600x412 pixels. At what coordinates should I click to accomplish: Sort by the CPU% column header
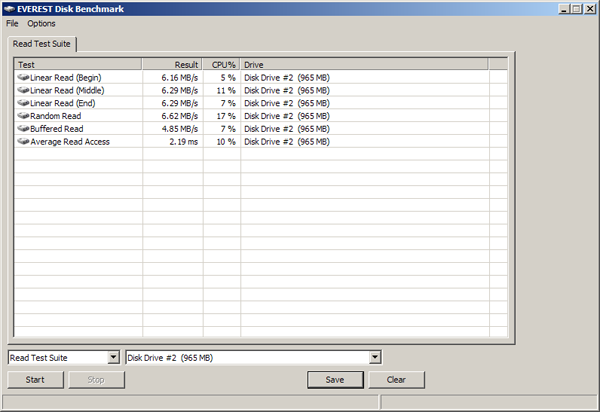coord(222,65)
